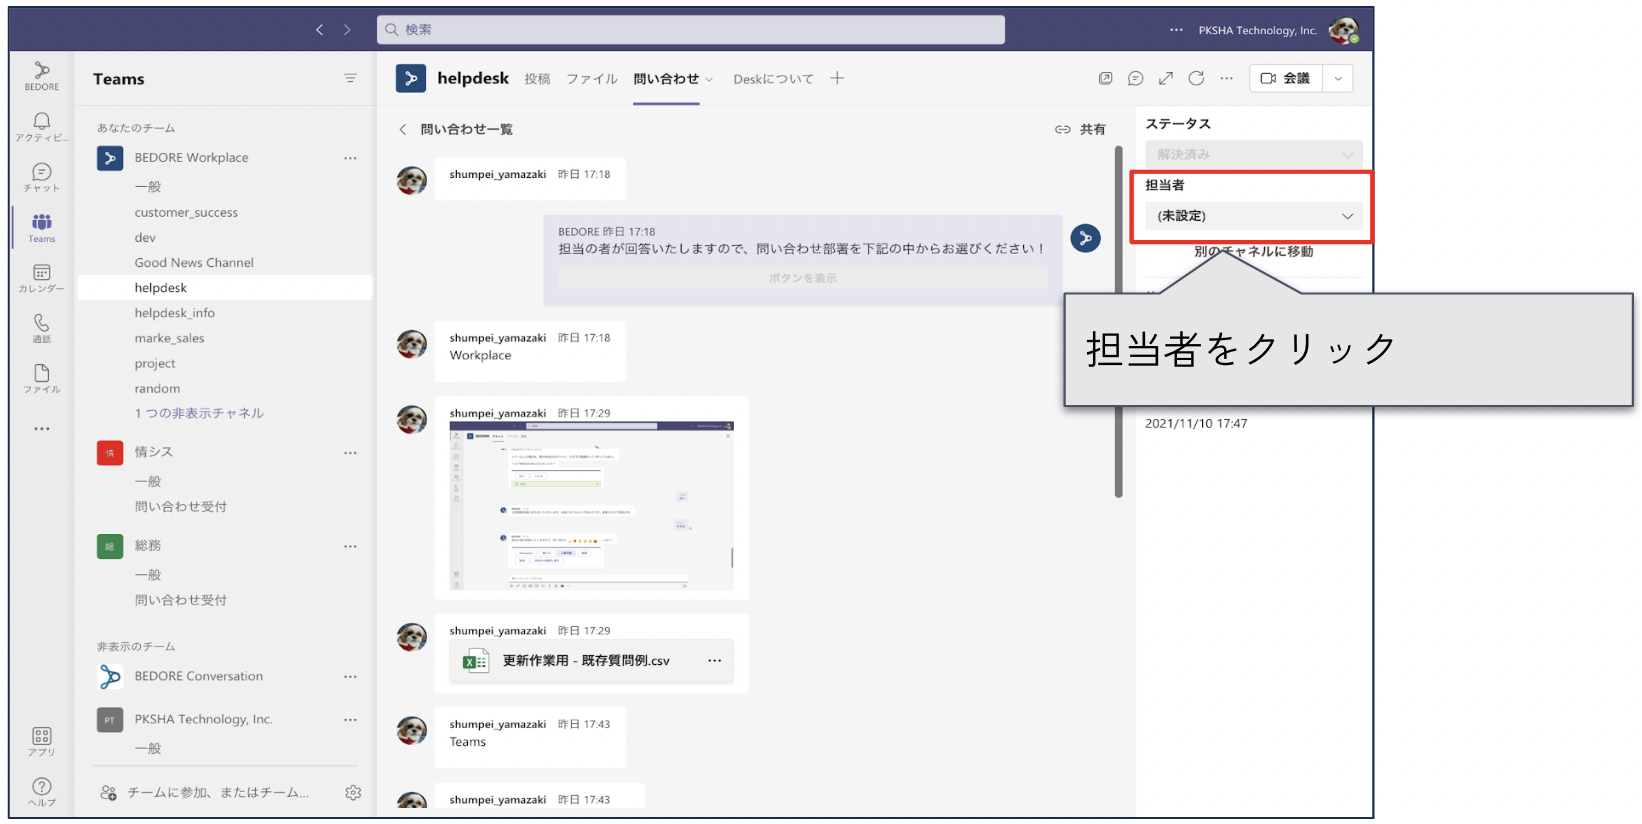Image resolution: width=1642 pixels, height=824 pixels.
Task: Open the helpdesk channel
Action: coord(225,288)
